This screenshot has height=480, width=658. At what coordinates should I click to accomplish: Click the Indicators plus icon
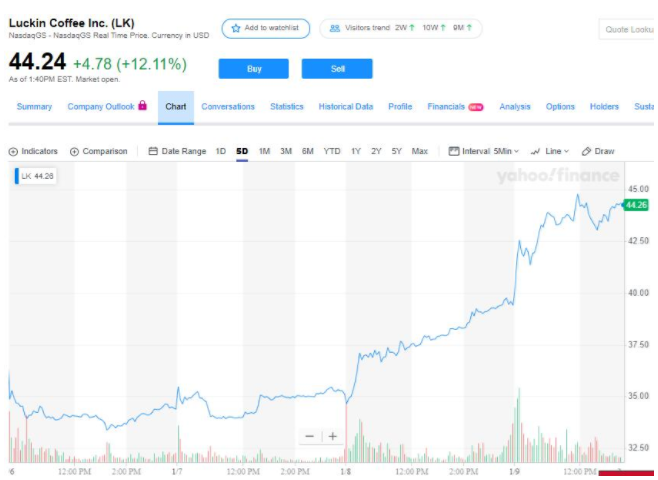[x=13, y=151]
